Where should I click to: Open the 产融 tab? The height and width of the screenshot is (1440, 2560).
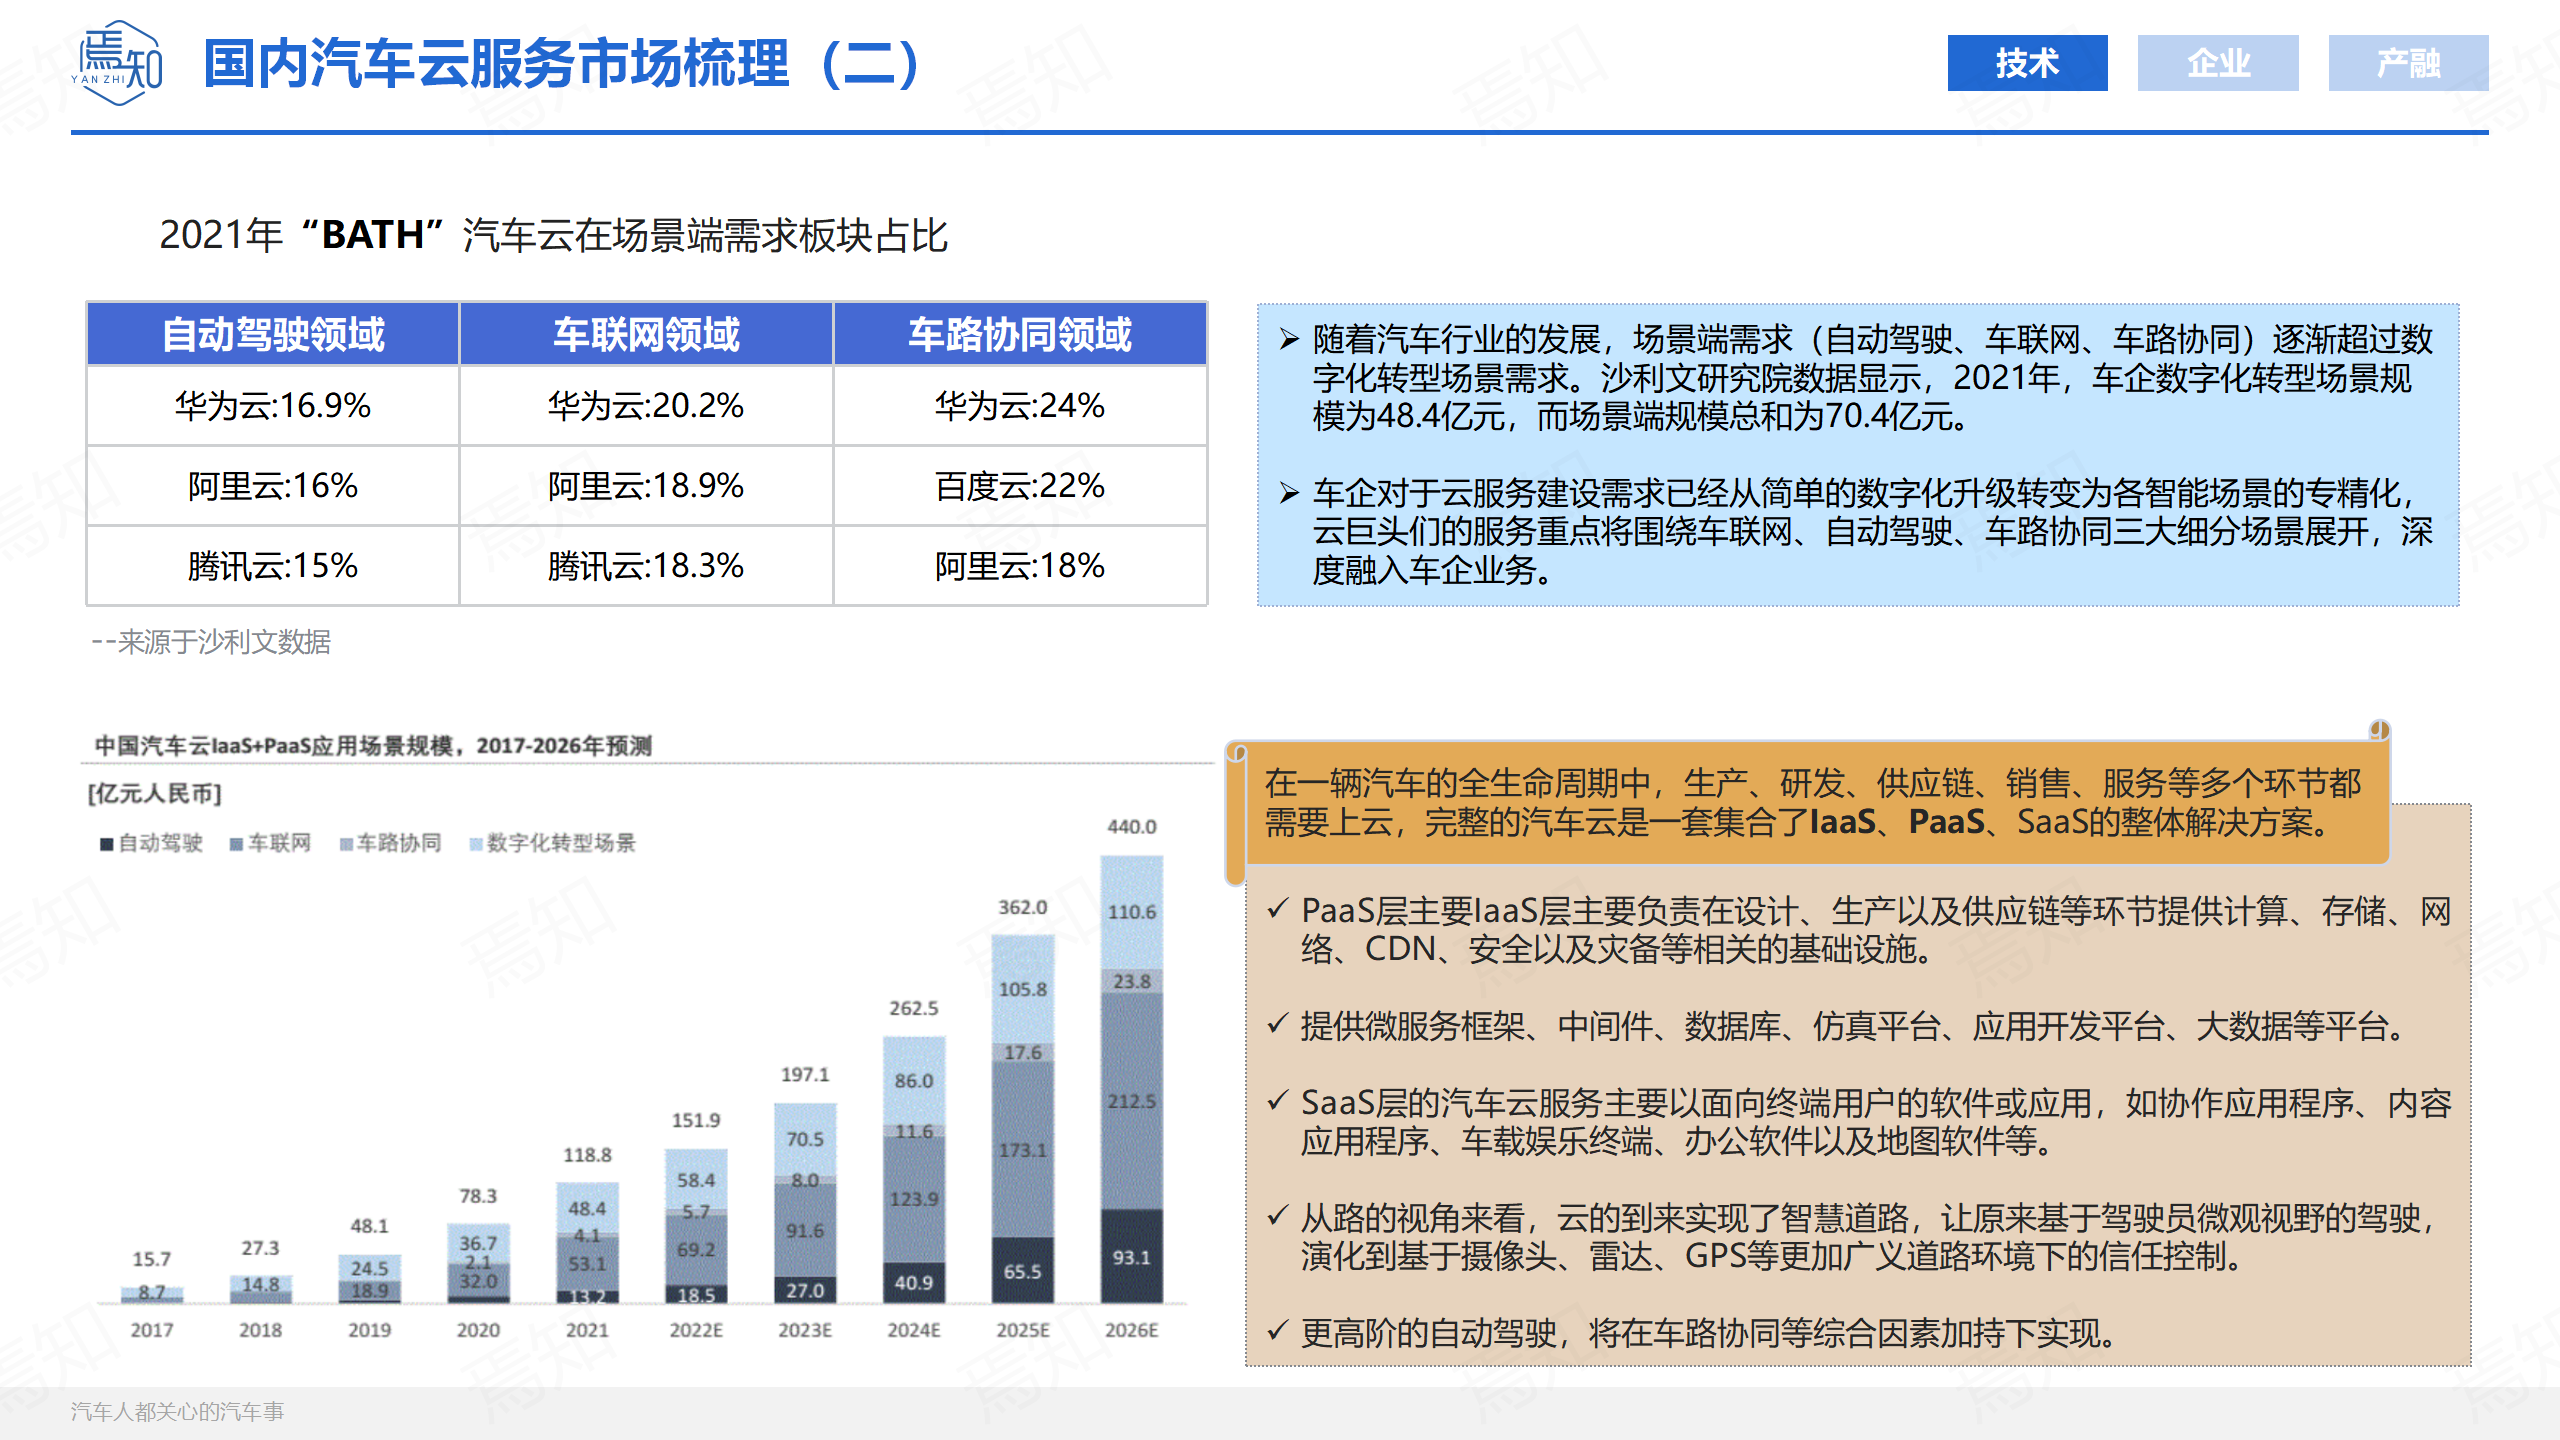click(2408, 63)
